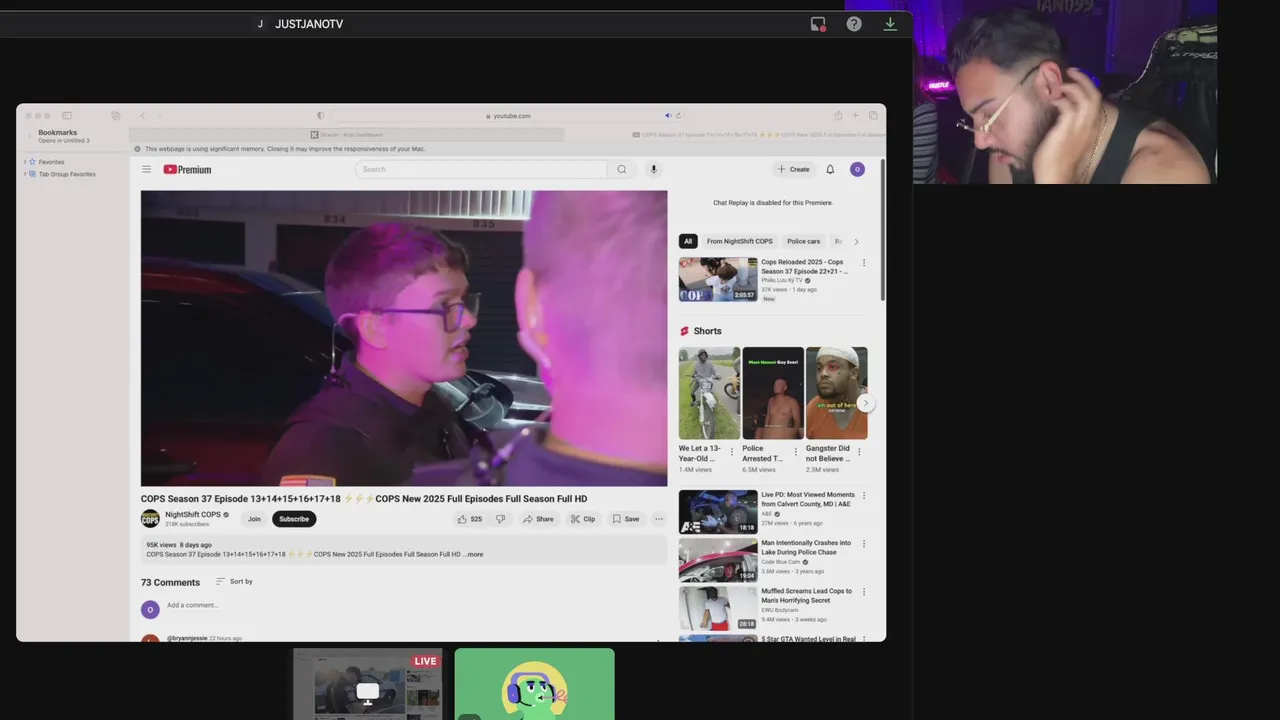The image size is (1280, 720).
Task: Open the Shorts section heading
Action: [x=700, y=331]
